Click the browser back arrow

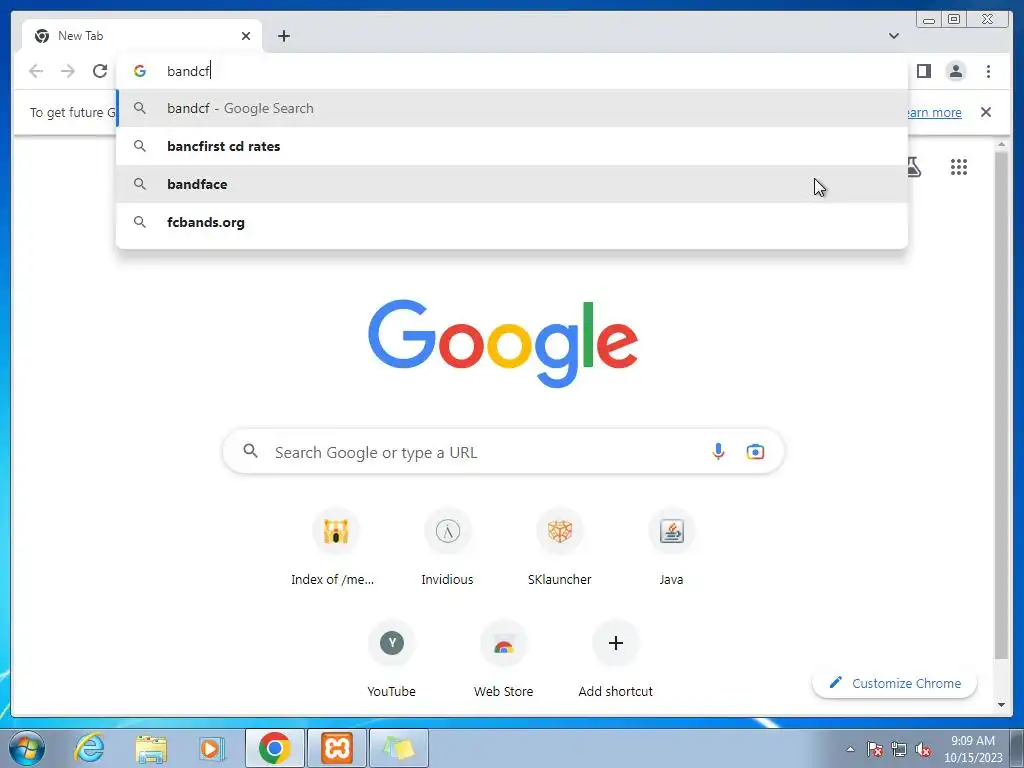click(x=36, y=71)
